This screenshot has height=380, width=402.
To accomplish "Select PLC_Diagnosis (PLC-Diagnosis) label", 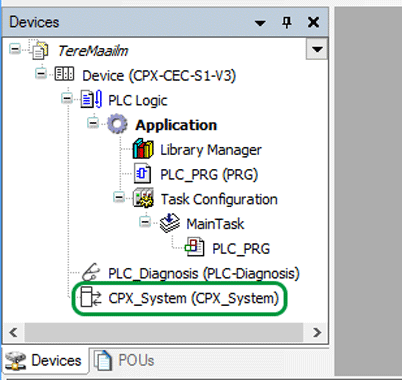I will [x=204, y=274].
